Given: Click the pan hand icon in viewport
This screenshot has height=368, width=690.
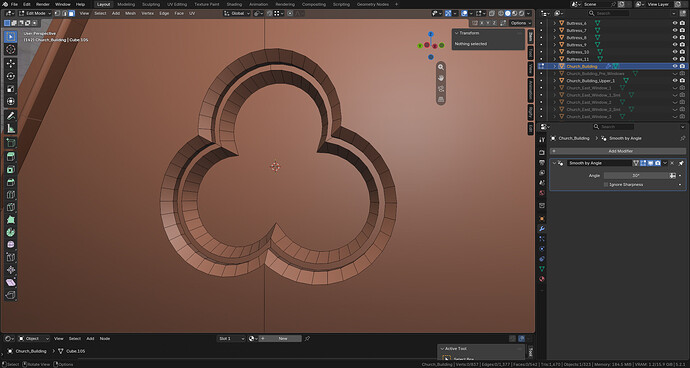Looking at the screenshot, I should [441, 78].
